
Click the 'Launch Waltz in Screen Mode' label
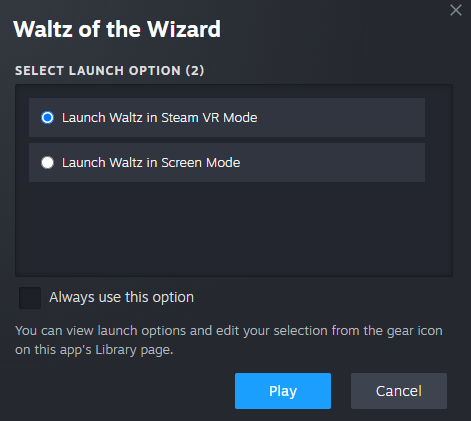click(151, 163)
